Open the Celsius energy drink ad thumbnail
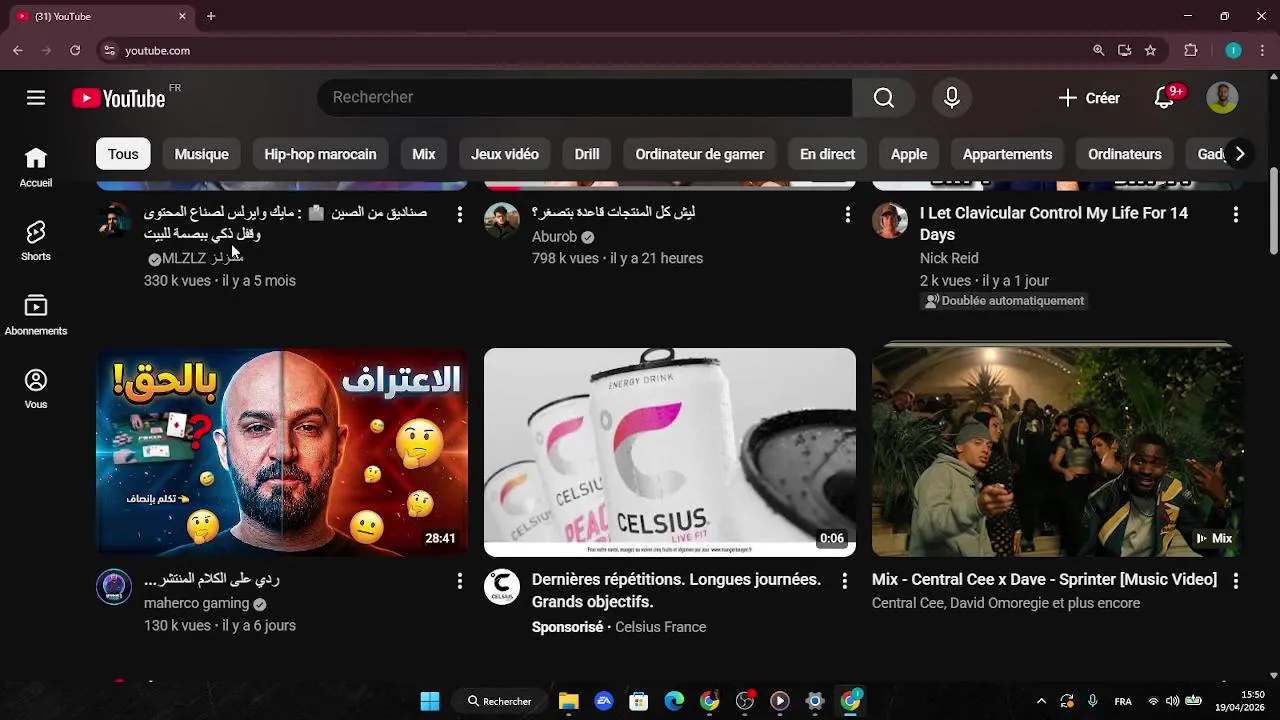Image resolution: width=1280 pixels, height=720 pixels. [670, 452]
